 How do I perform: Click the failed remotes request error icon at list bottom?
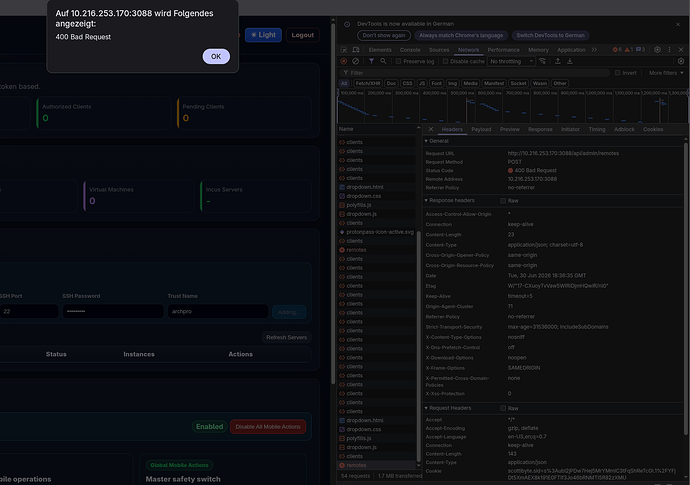coord(342,465)
